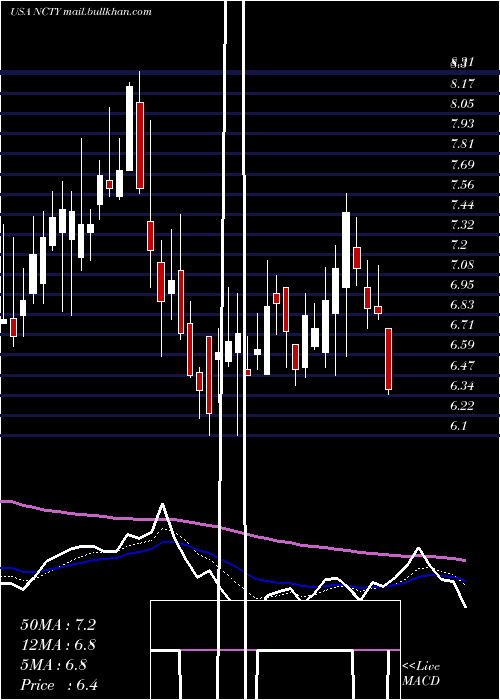The image size is (500, 700).
Task: Click the tallest white candlestick near the peak
Action: [129, 128]
